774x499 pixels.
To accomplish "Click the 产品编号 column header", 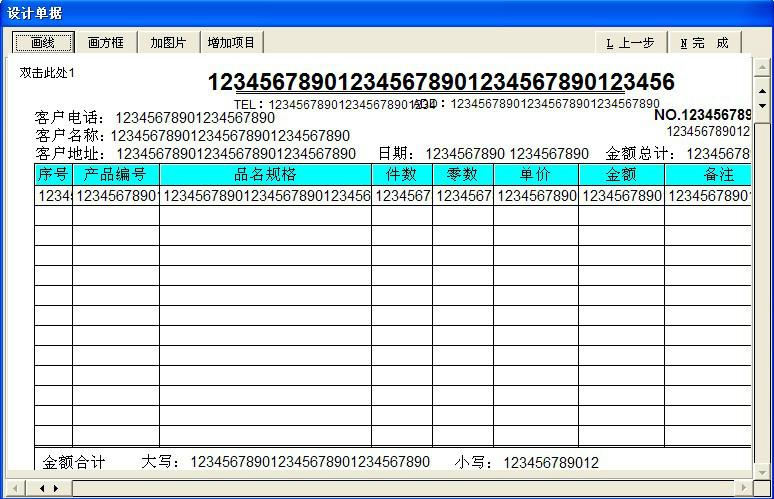I will pos(116,174).
